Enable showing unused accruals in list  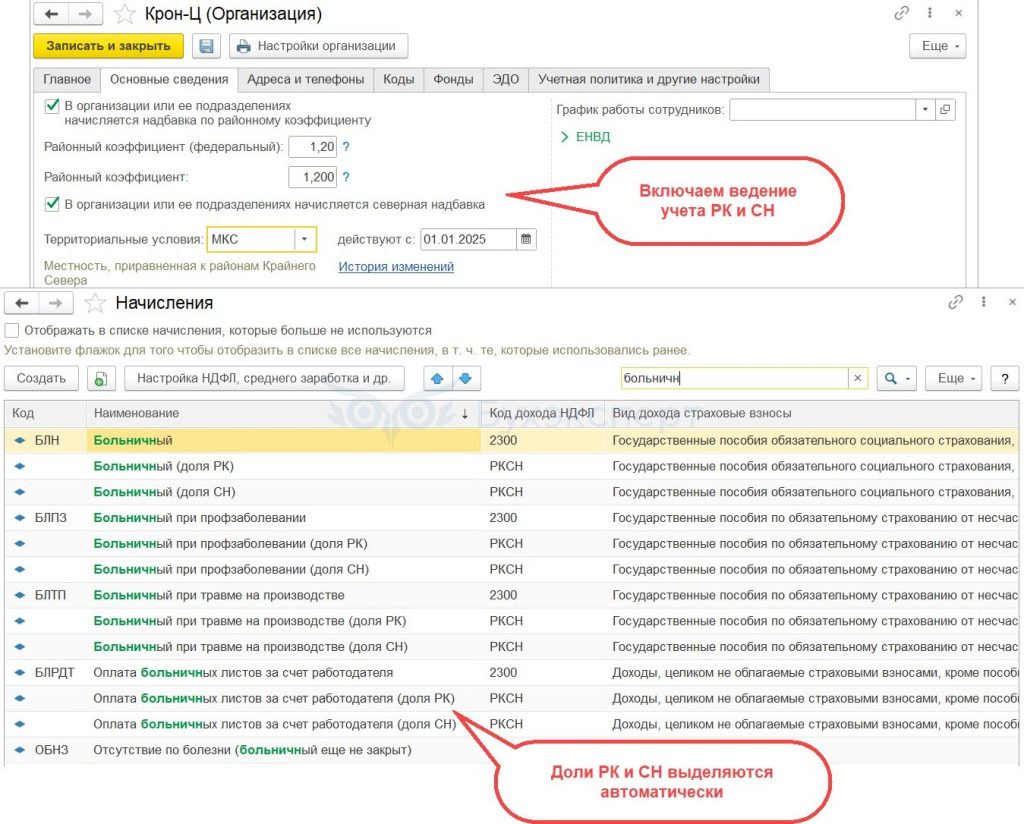click(12, 330)
